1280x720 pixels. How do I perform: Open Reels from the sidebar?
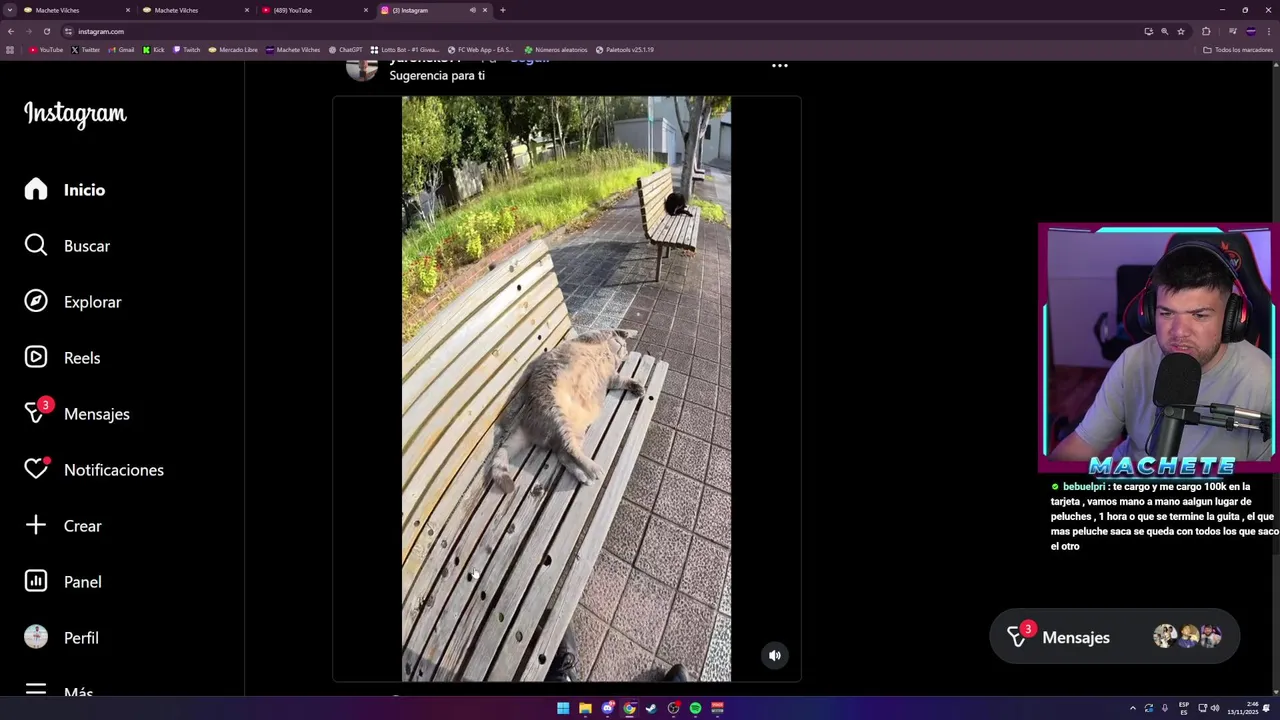(x=62, y=358)
